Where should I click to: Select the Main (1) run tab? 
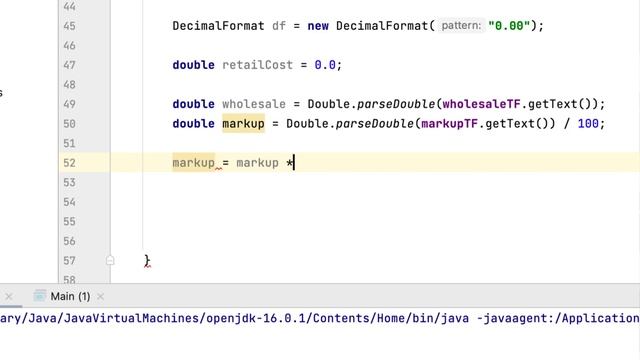point(70,296)
